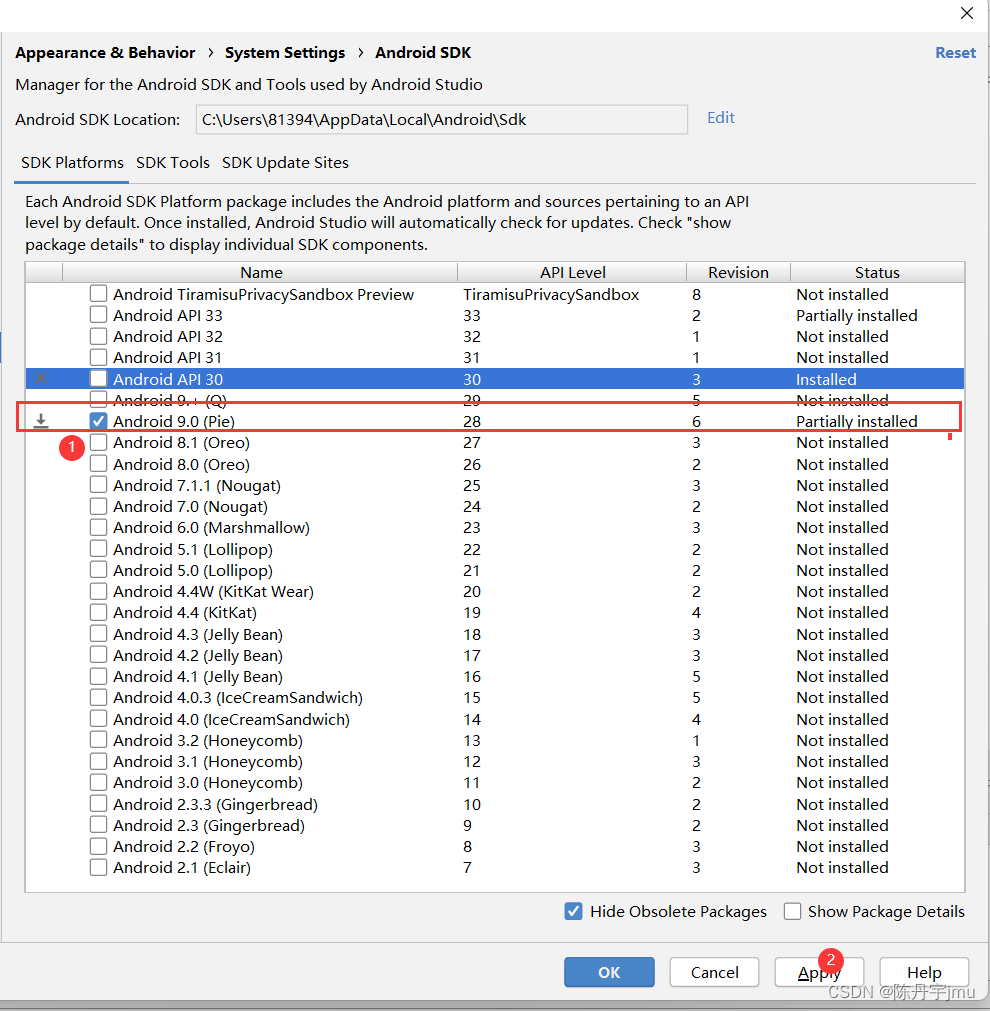
Task: Select the Android 4.4W (KitKat Wear) row
Action: pos(495,591)
